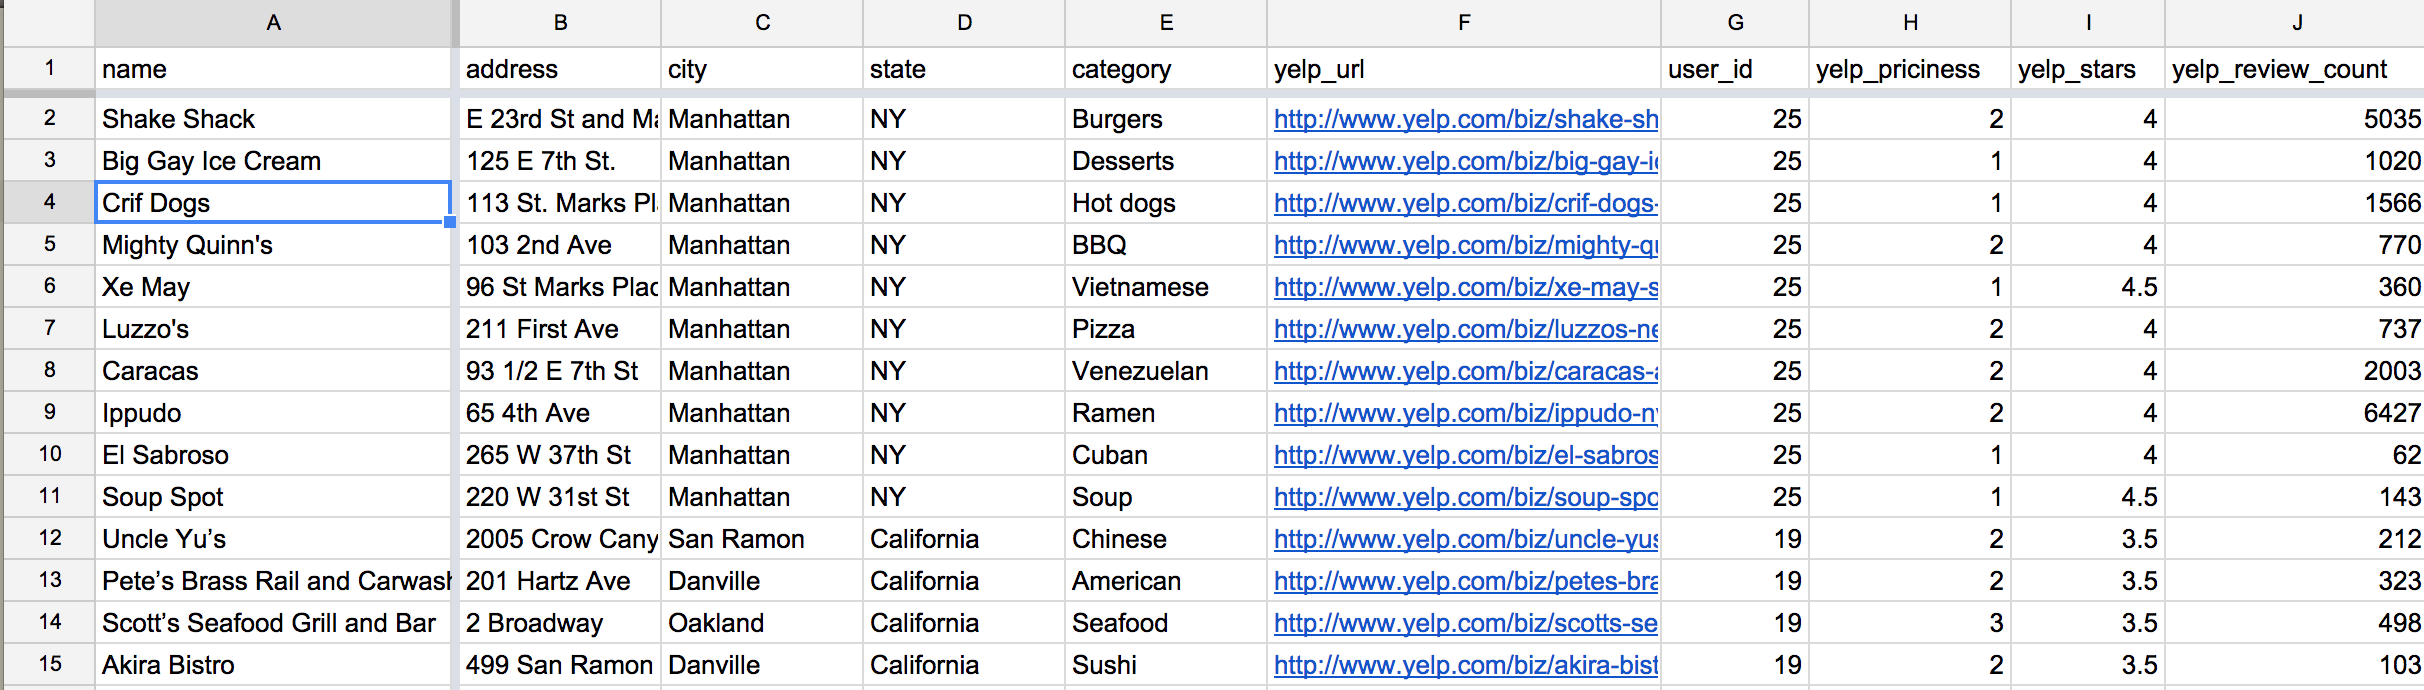
Task: Select the Big Gay Ice Cream cell
Action: (274, 161)
